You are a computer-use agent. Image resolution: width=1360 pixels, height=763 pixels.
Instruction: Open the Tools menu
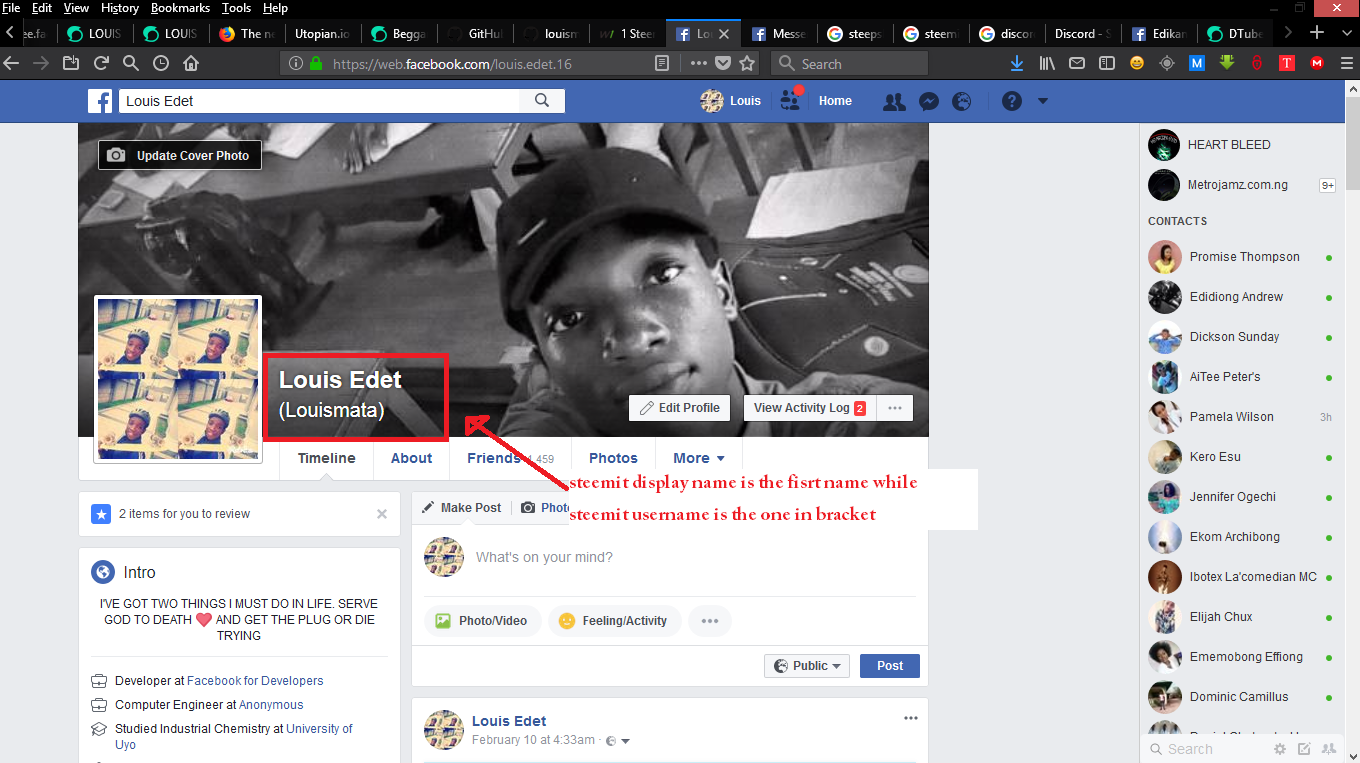click(x=236, y=8)
